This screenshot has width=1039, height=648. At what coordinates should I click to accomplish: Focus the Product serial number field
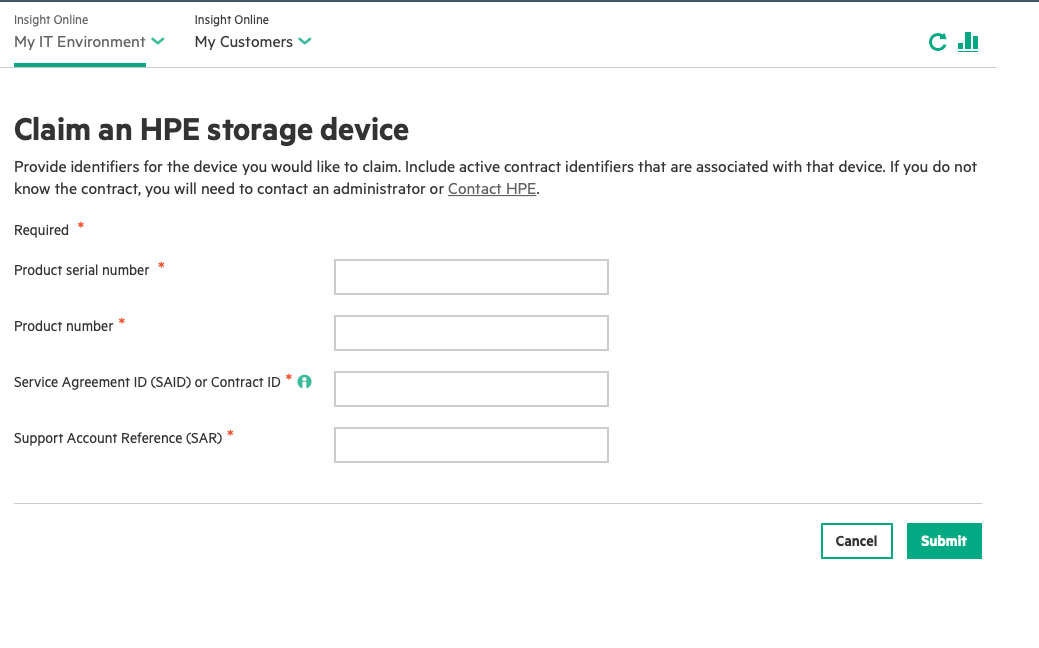point(471,277)
